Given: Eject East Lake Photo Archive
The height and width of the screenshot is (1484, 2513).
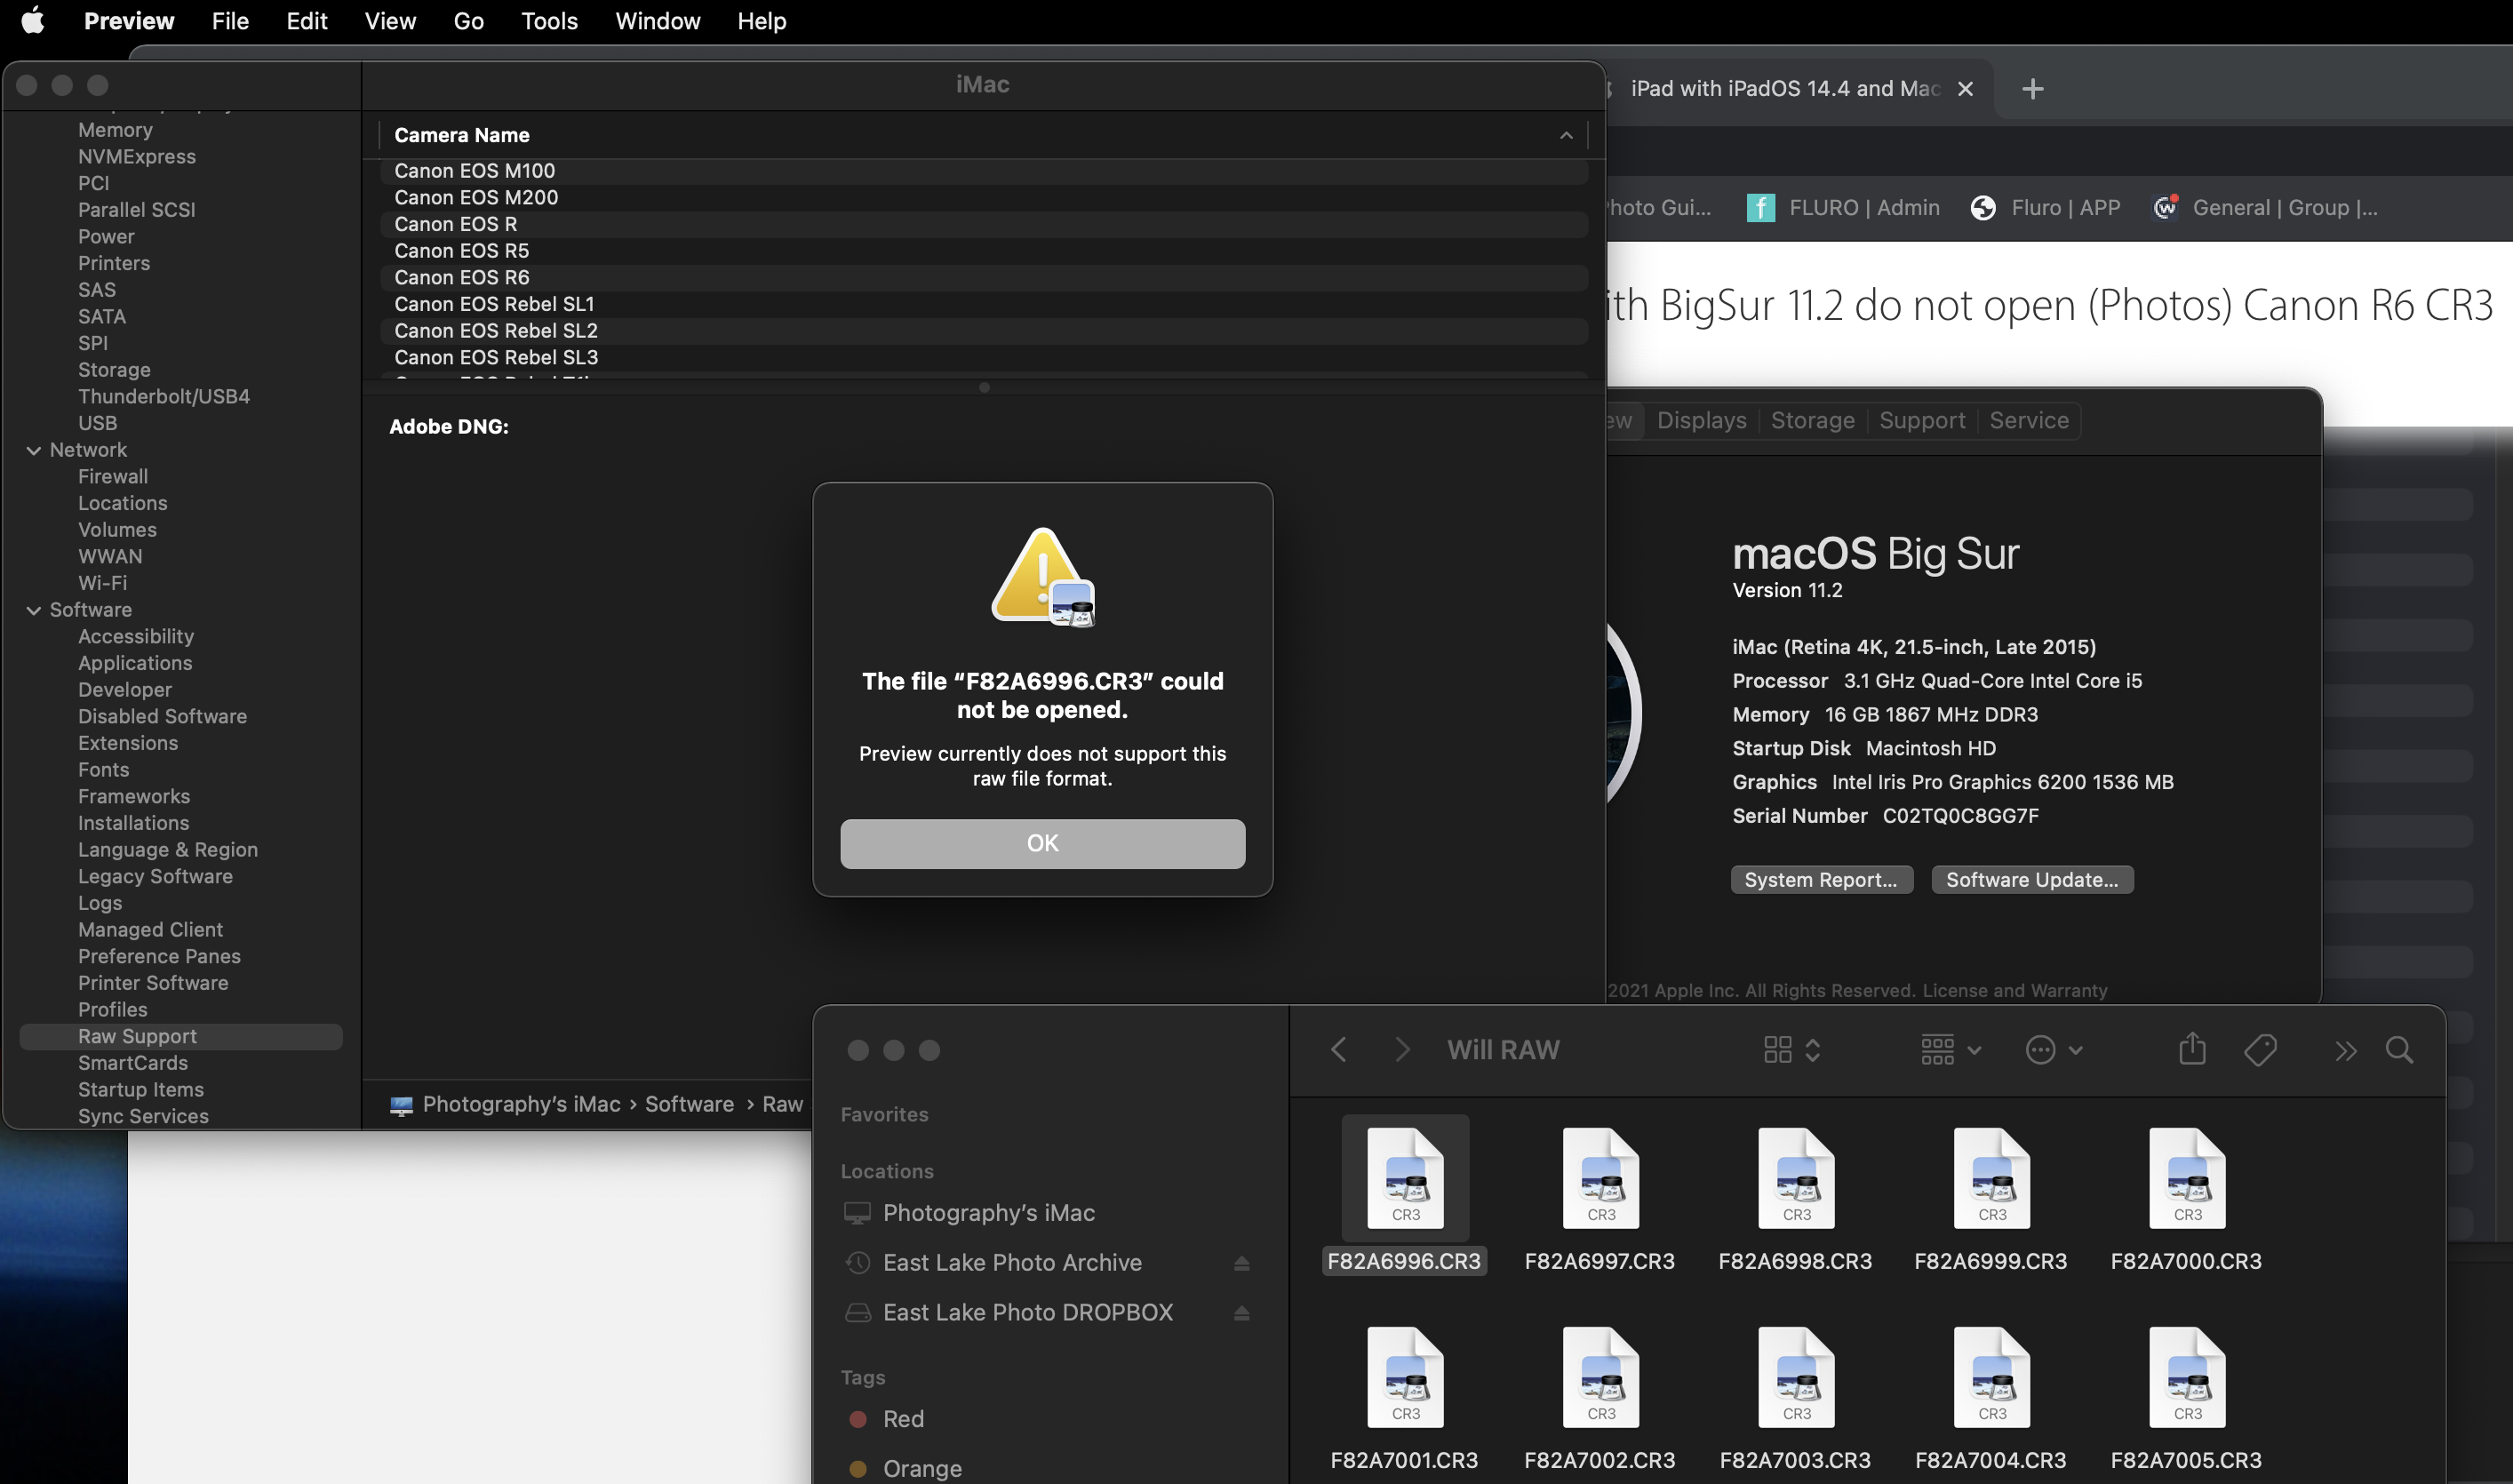Looking at the screenshot, I should [1241, 1263].
